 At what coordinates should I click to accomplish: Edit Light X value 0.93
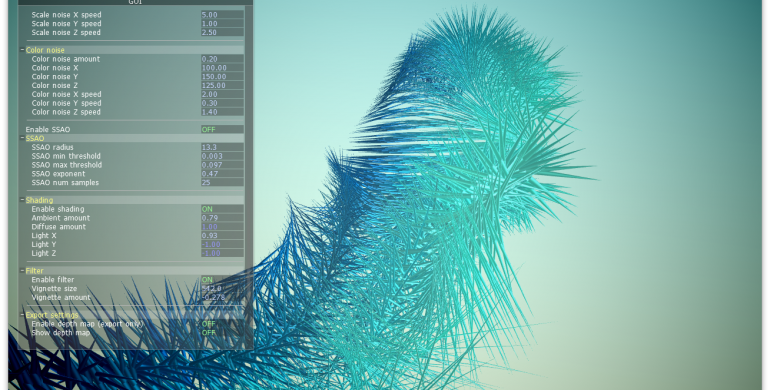coord(222,236)
